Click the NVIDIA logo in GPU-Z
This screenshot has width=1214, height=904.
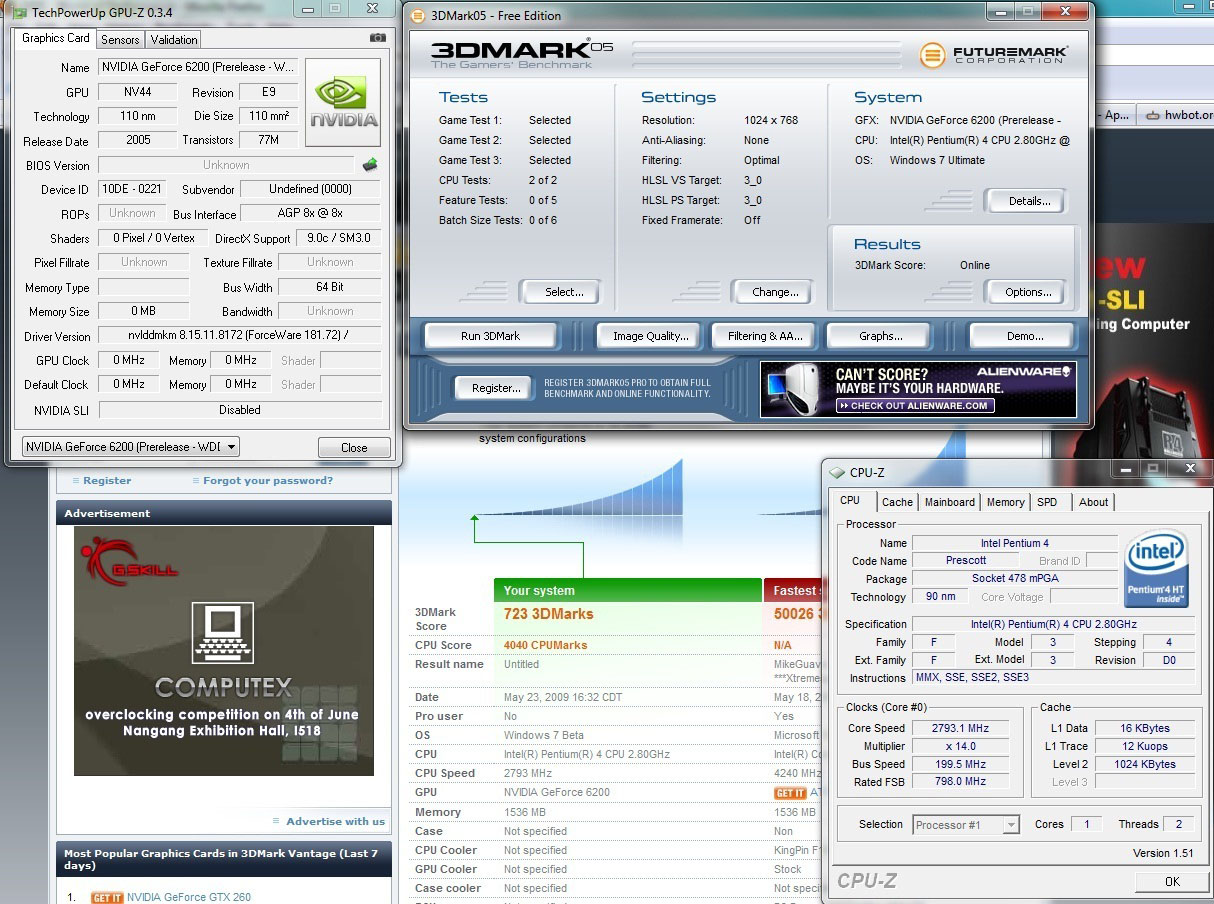pyautogui.click(x=343, y=104)
